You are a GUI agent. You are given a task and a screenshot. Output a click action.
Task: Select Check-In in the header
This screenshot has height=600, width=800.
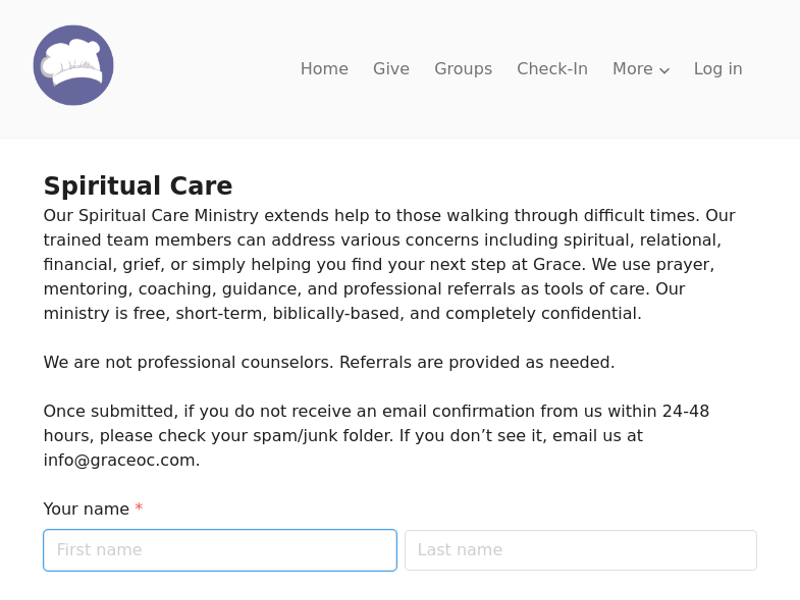pos(552,69)
